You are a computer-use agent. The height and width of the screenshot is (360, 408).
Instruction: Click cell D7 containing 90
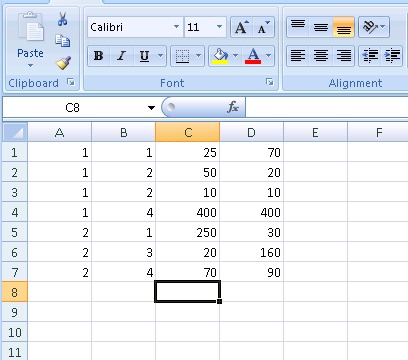pyautogui.click(x=252, y=272)
